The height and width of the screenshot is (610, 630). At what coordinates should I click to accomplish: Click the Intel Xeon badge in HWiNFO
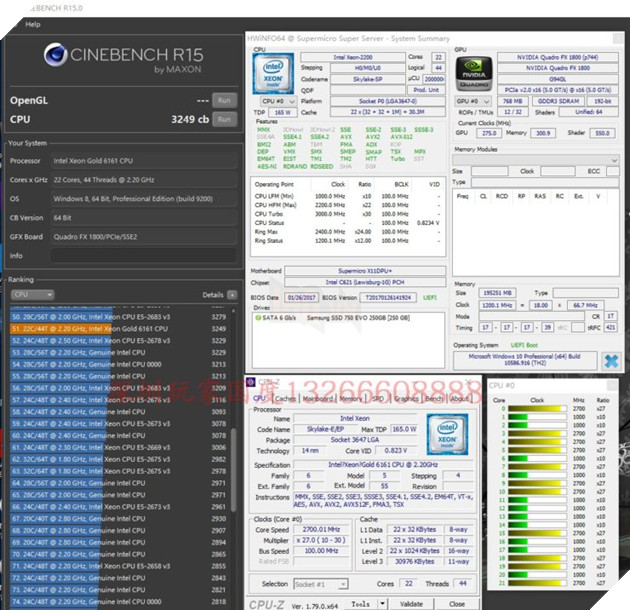coord(273,74)
